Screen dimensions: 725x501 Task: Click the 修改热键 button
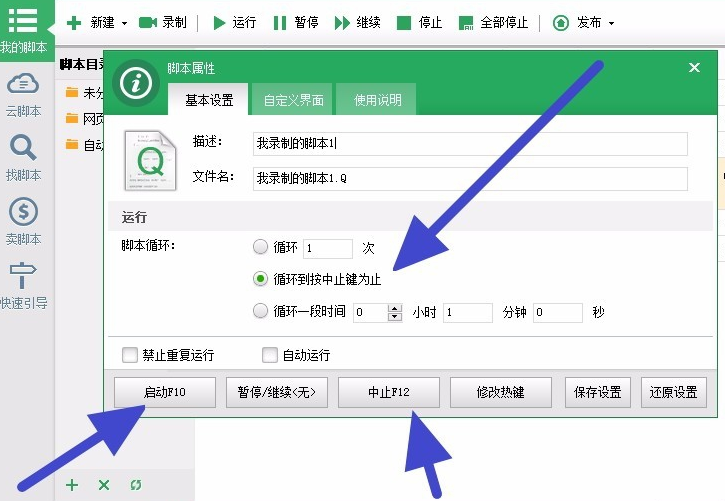click(x=500, y=393)
